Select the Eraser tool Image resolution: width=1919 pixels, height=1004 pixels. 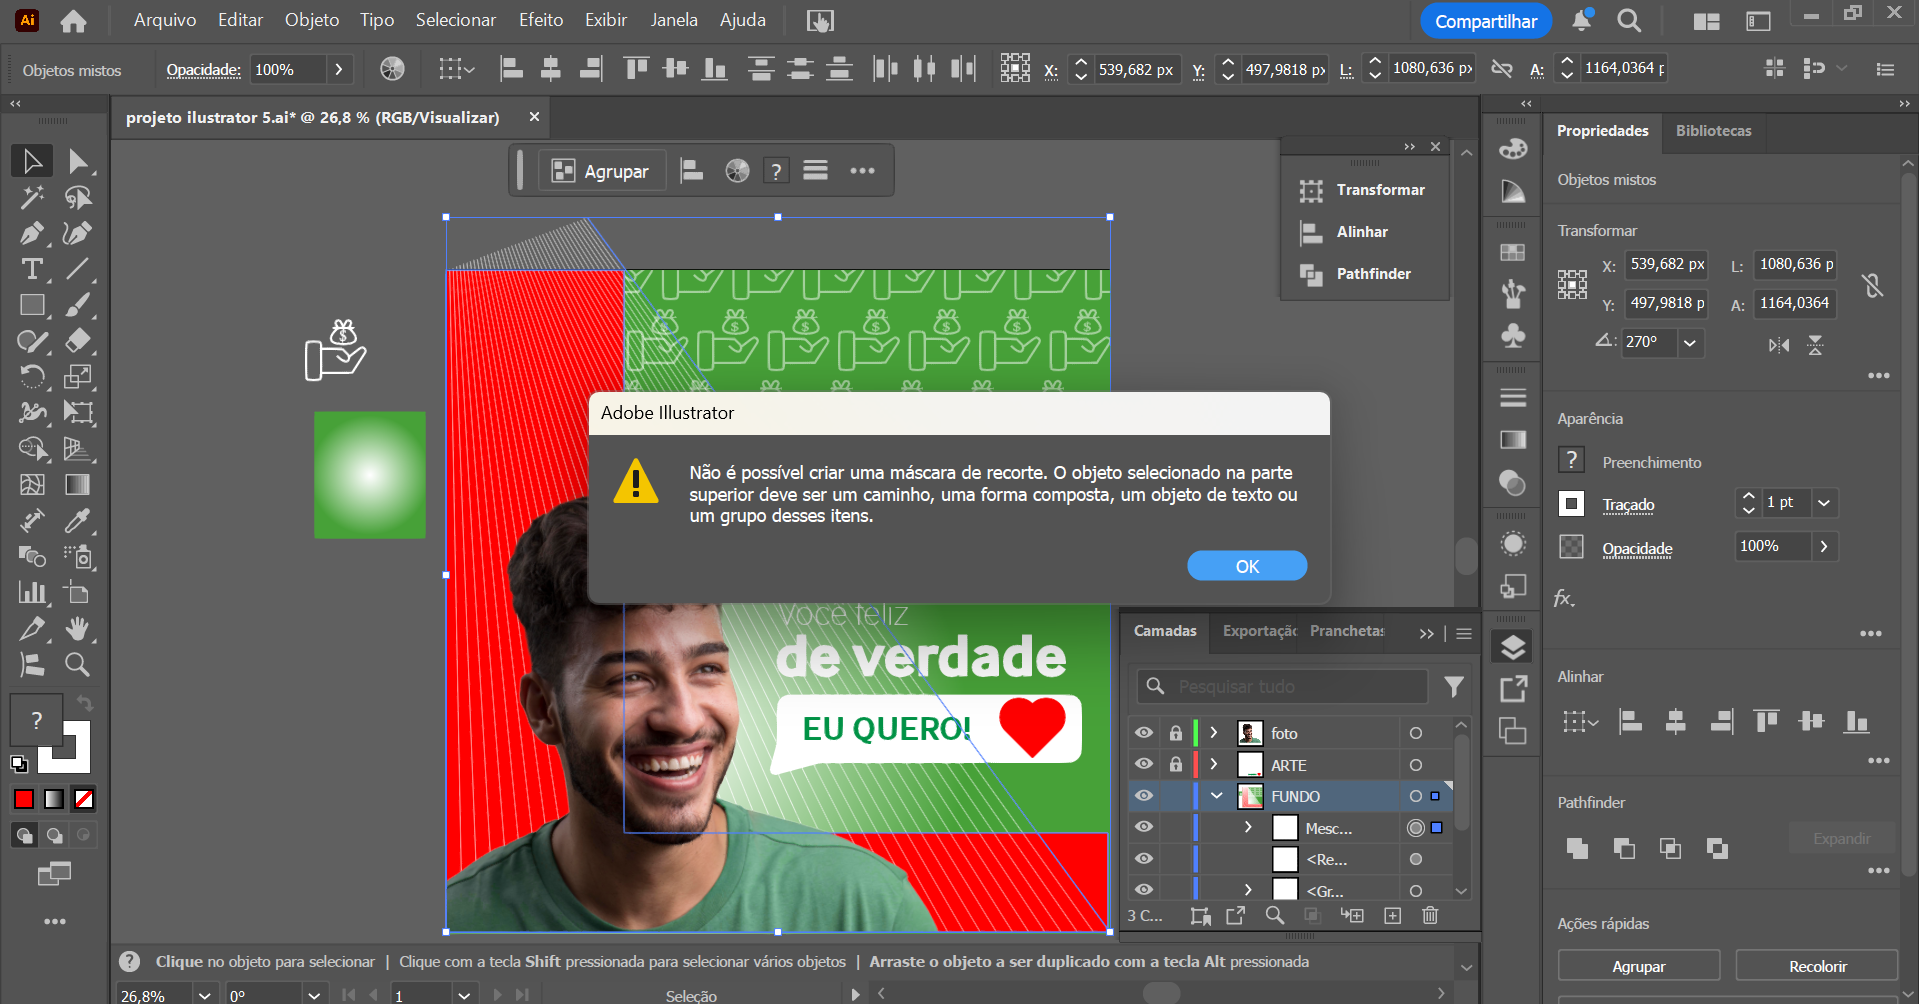pos(77,341)
